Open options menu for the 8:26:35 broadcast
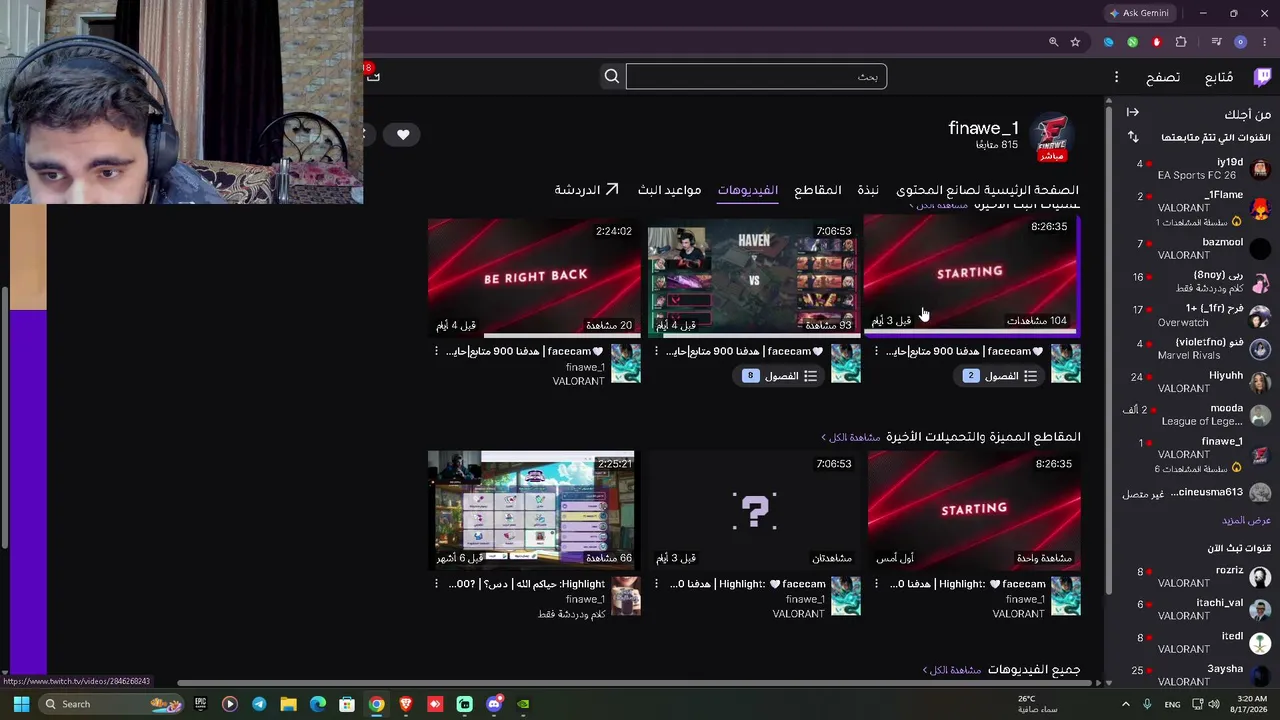The width and height of the screenshot is (1280, 720). pos(876,351)
